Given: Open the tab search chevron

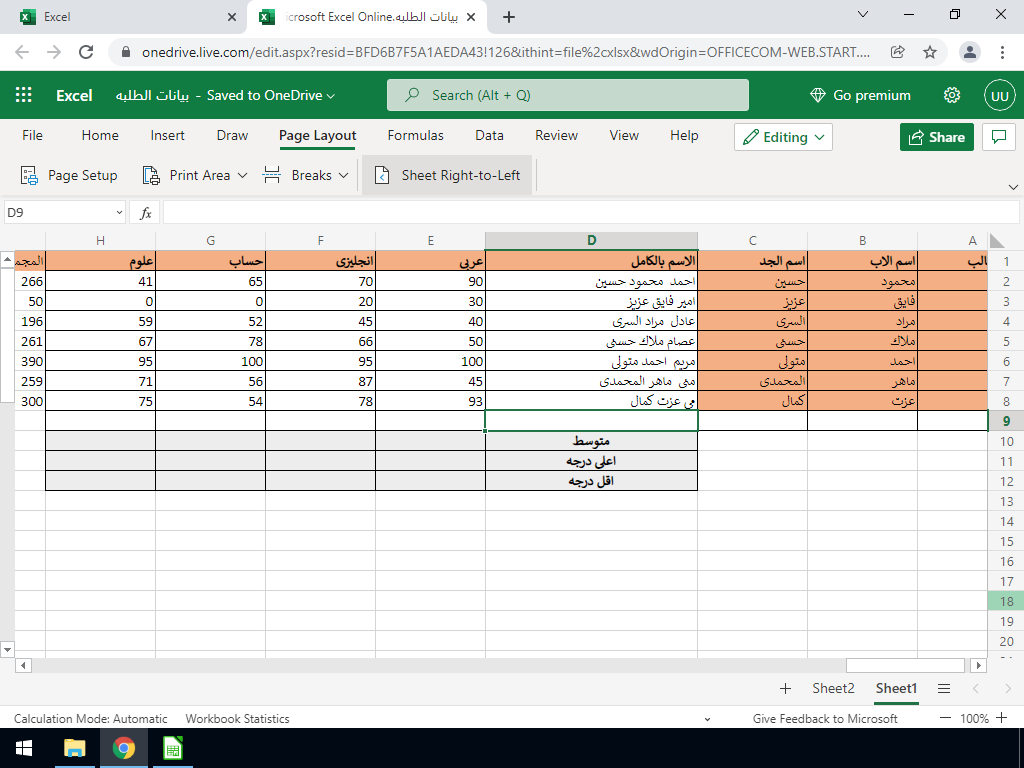Looking at the screenshot, I should click(x=863, y=14).
